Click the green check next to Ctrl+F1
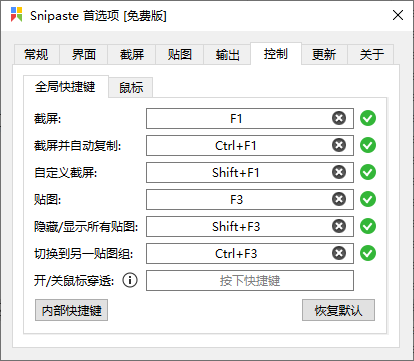Viewport: 414px width, 361px height. pos(368,145)
